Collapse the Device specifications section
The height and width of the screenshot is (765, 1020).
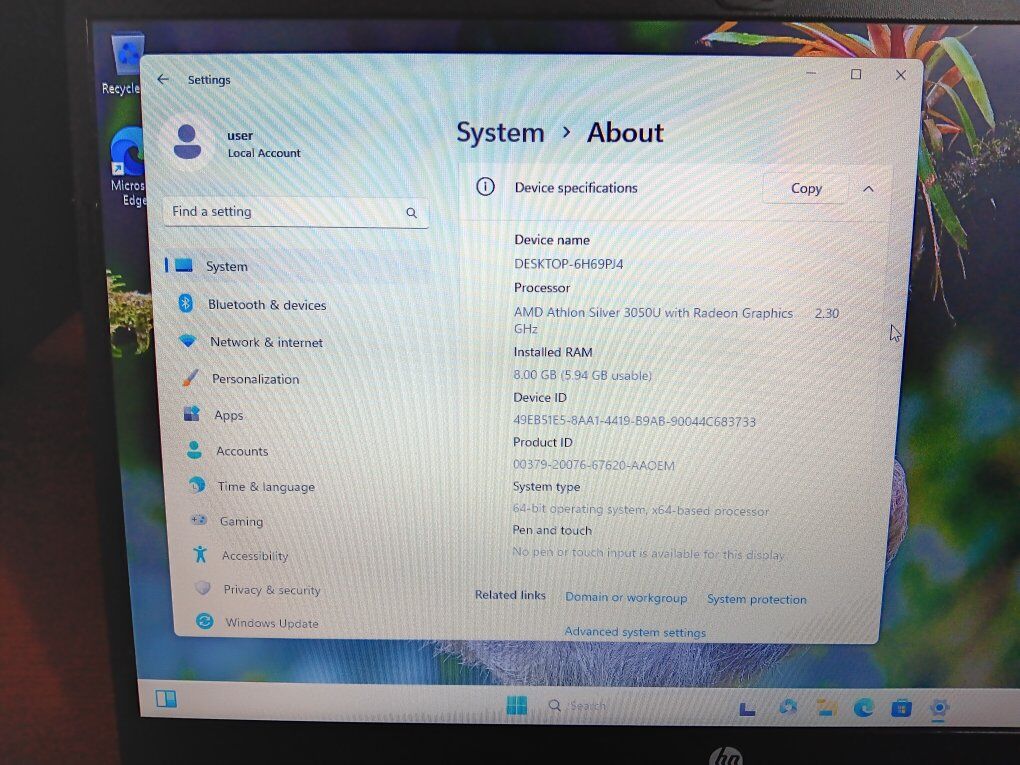coord(868,188)
